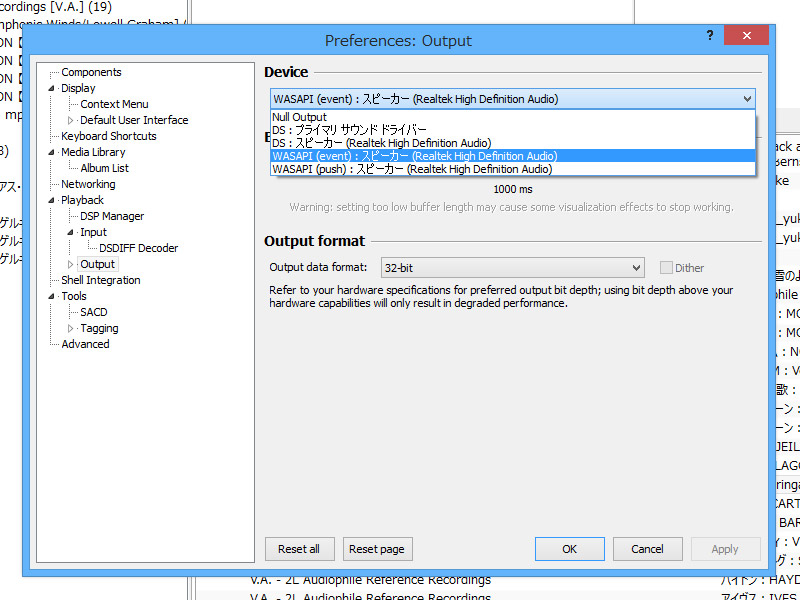Go to the Advanced preferences page

tap(85, 344)
